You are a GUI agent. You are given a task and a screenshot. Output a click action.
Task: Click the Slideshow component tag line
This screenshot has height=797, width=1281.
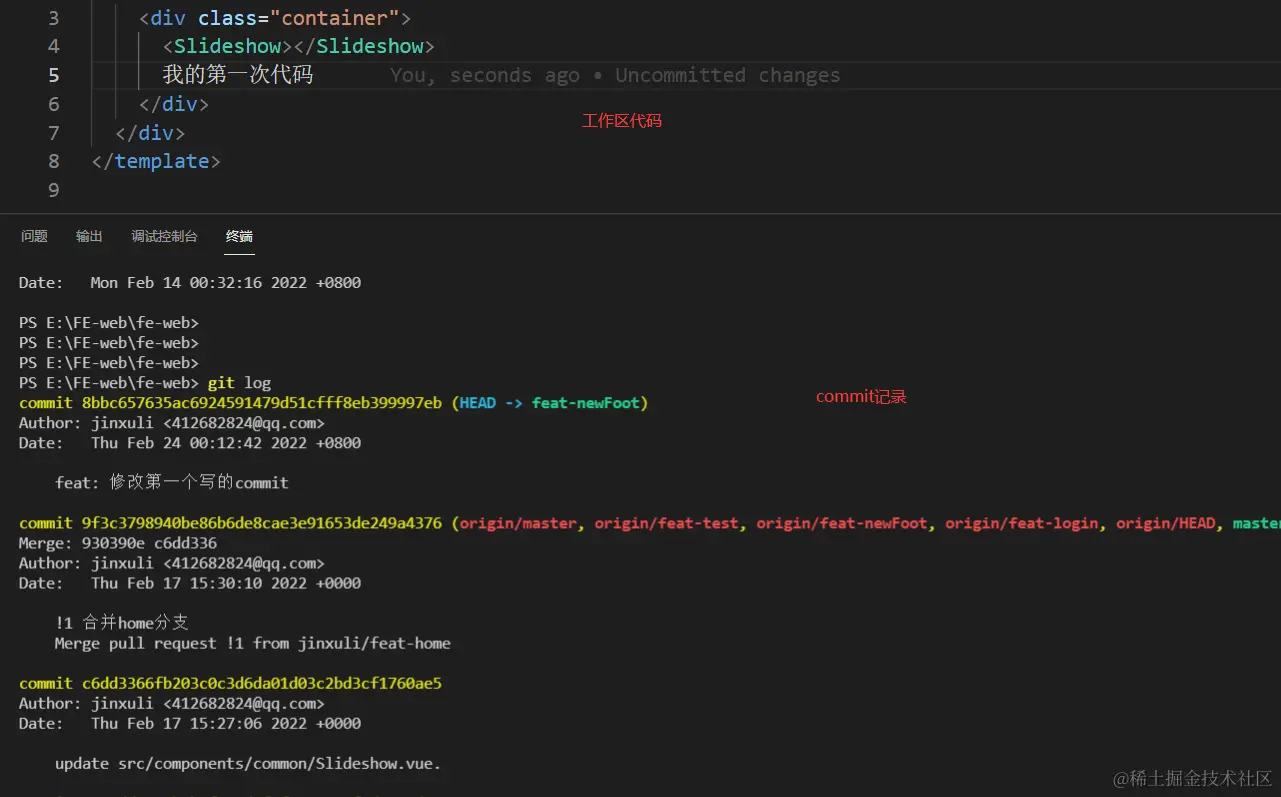click(299, 46)
